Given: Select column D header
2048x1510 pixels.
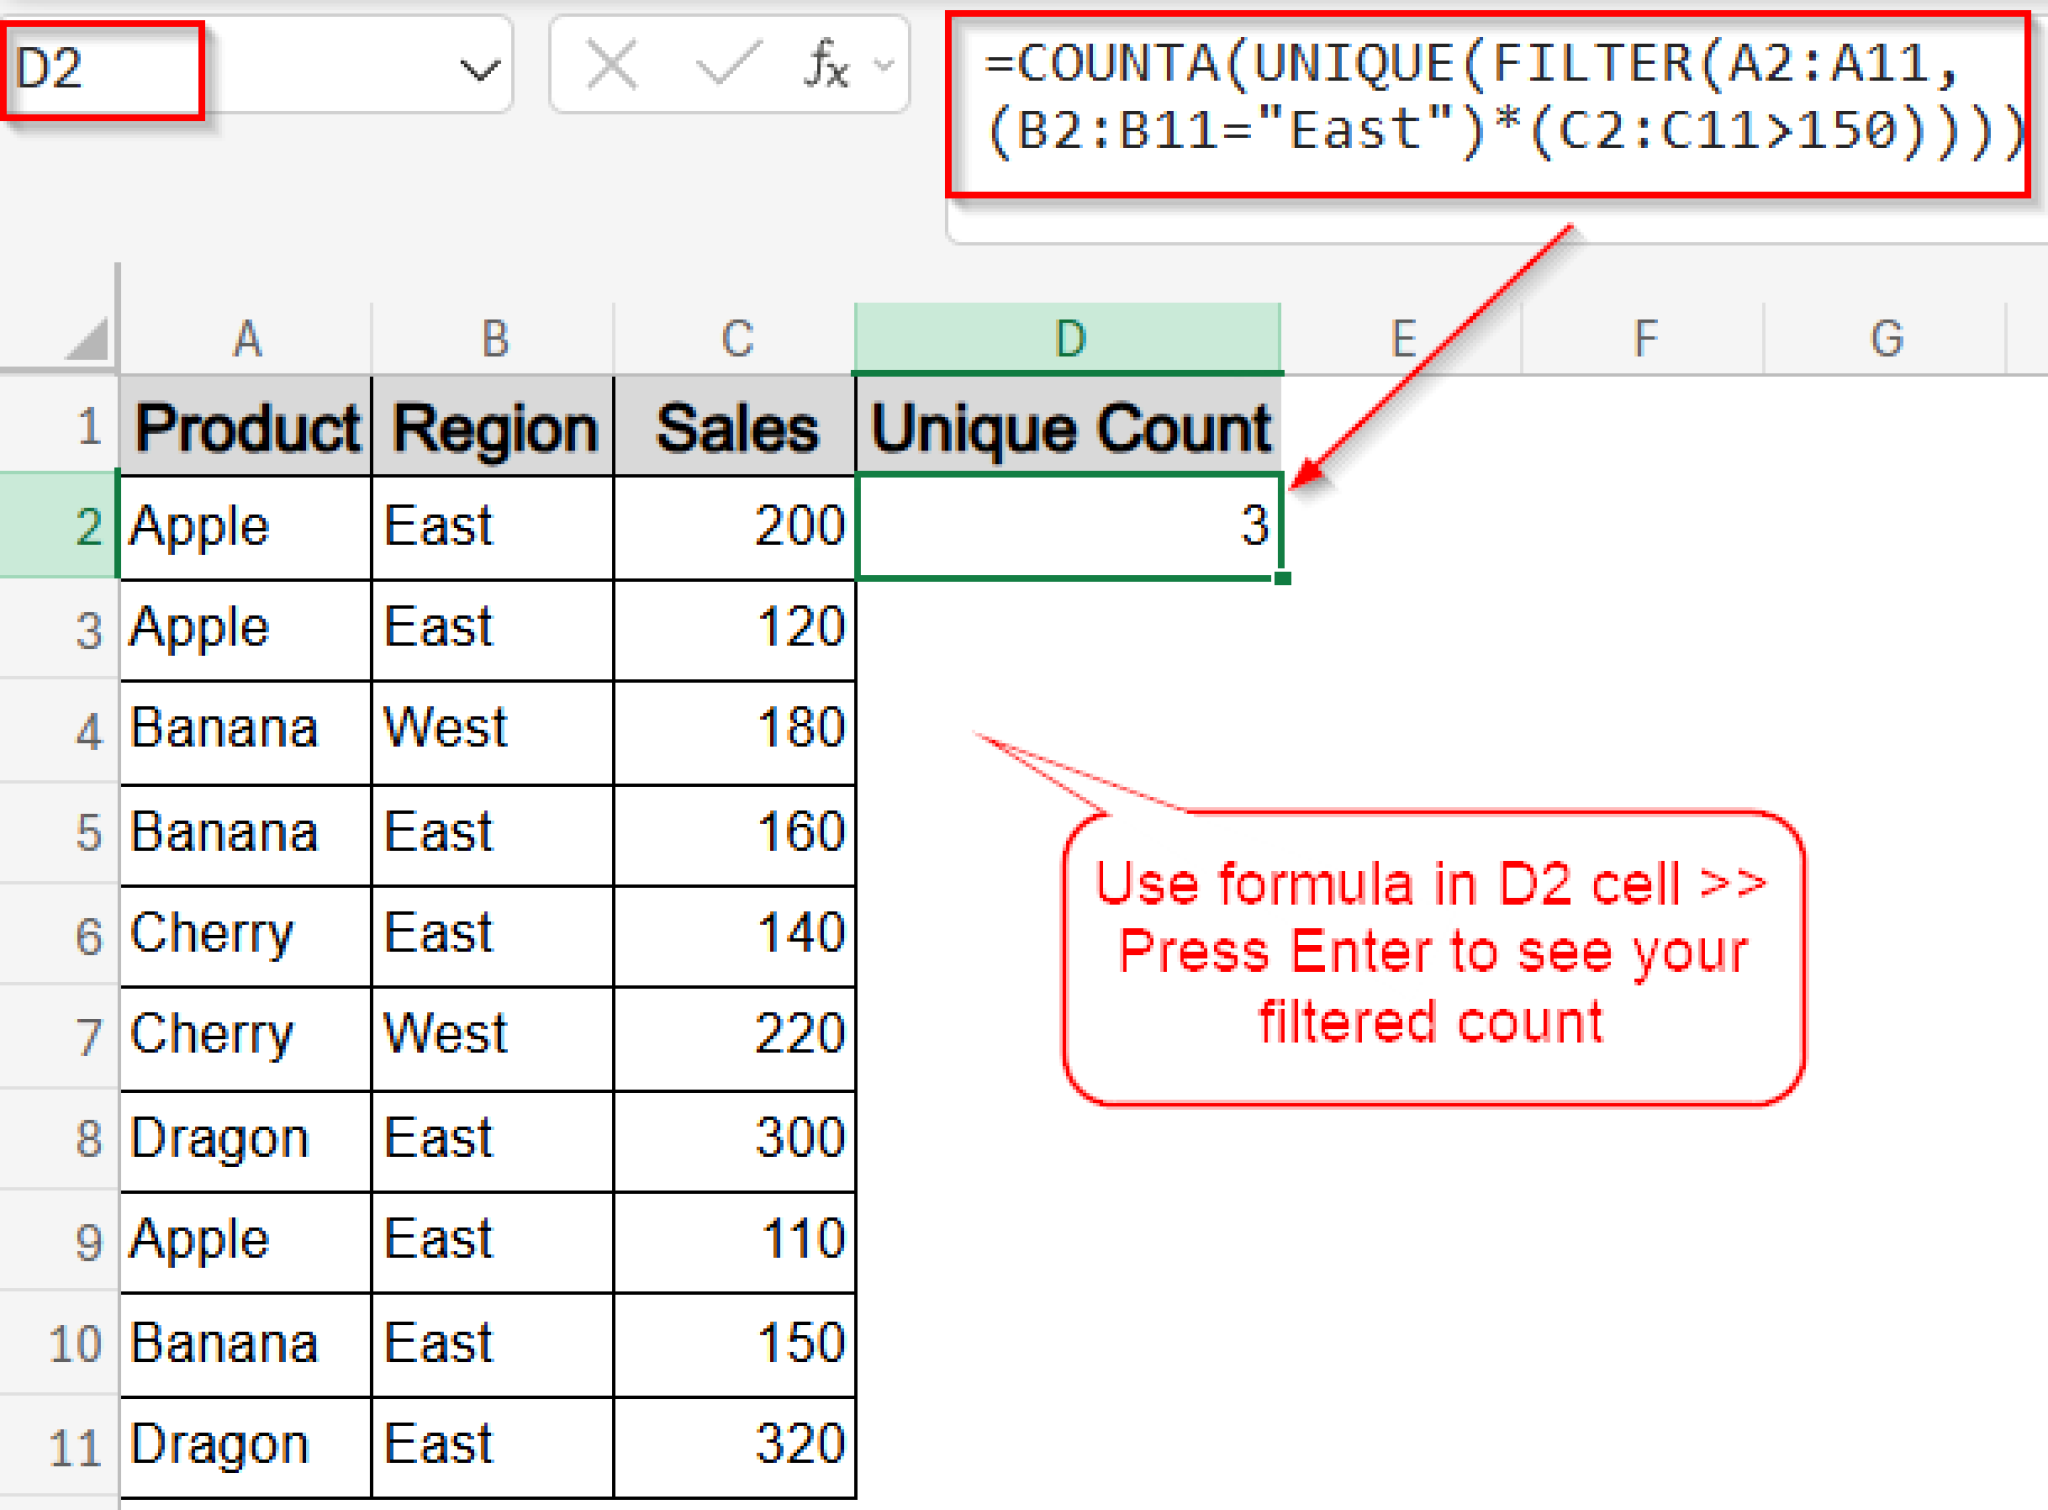Looking at the screenshot, I should tap(1068, 339).
